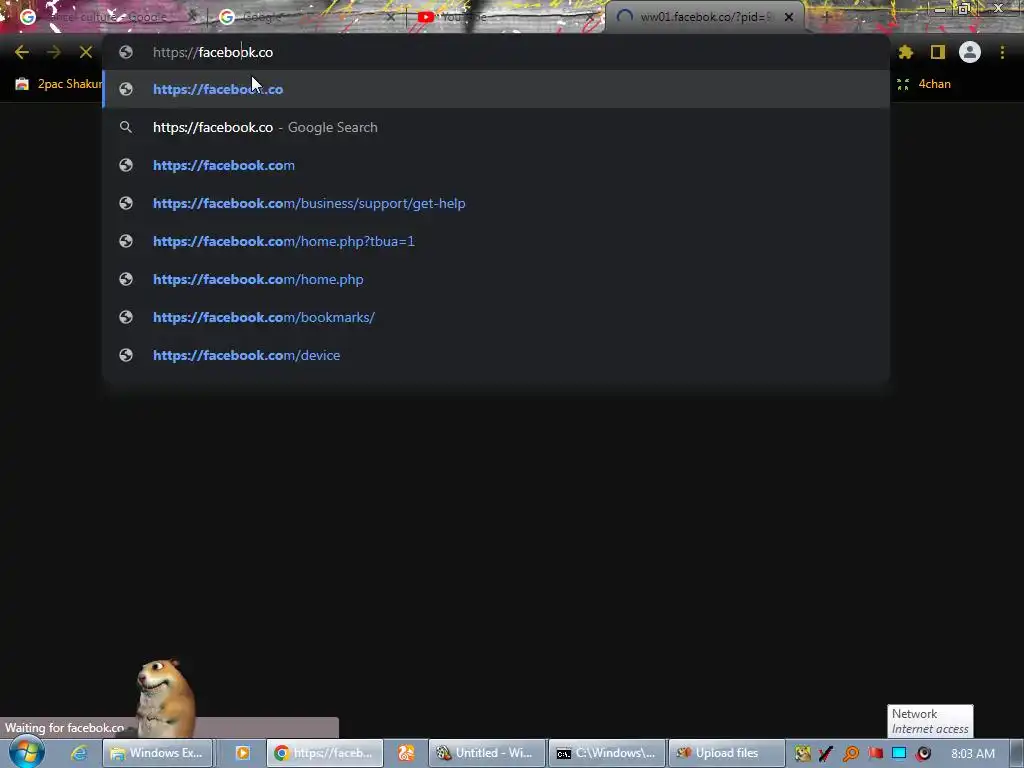
Task: Select the facebook.com/home.php suggestion
Action: coord(496,279)
